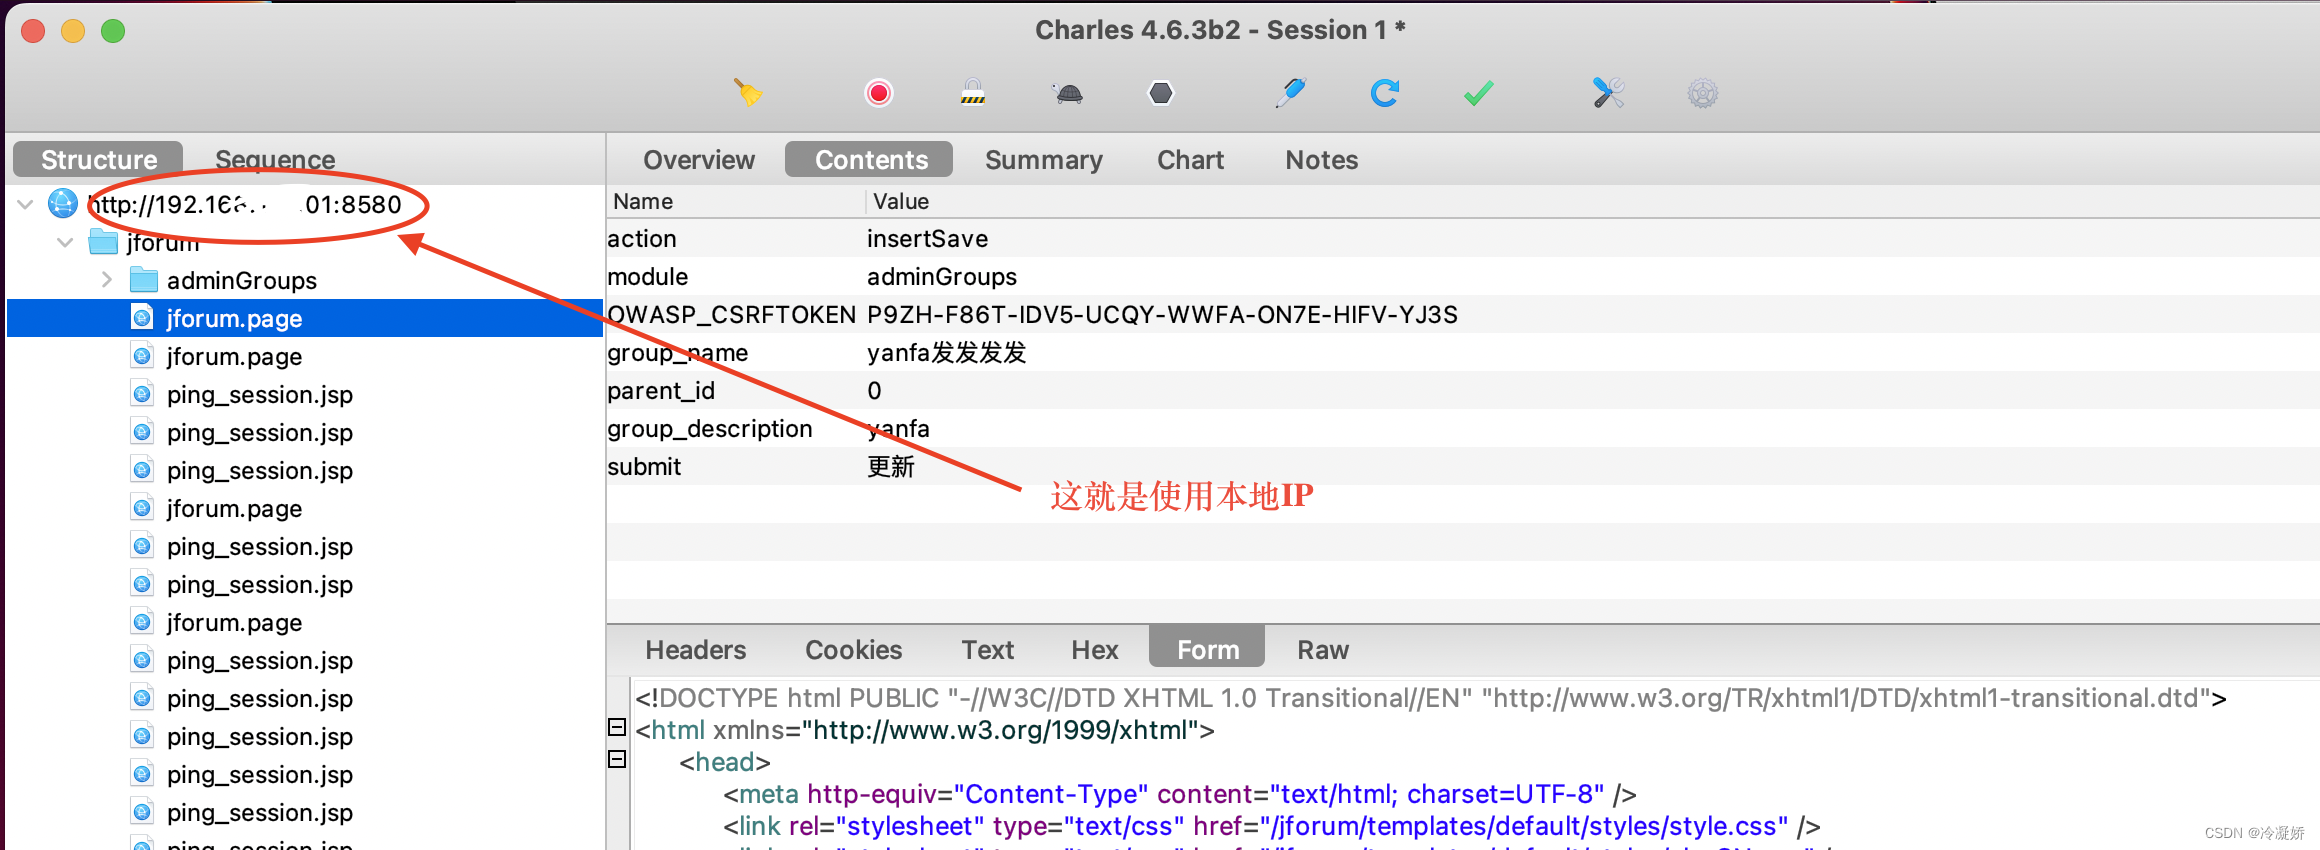Select the 'group_name' parameter name

pyautogui.click(x=677, y=353)
